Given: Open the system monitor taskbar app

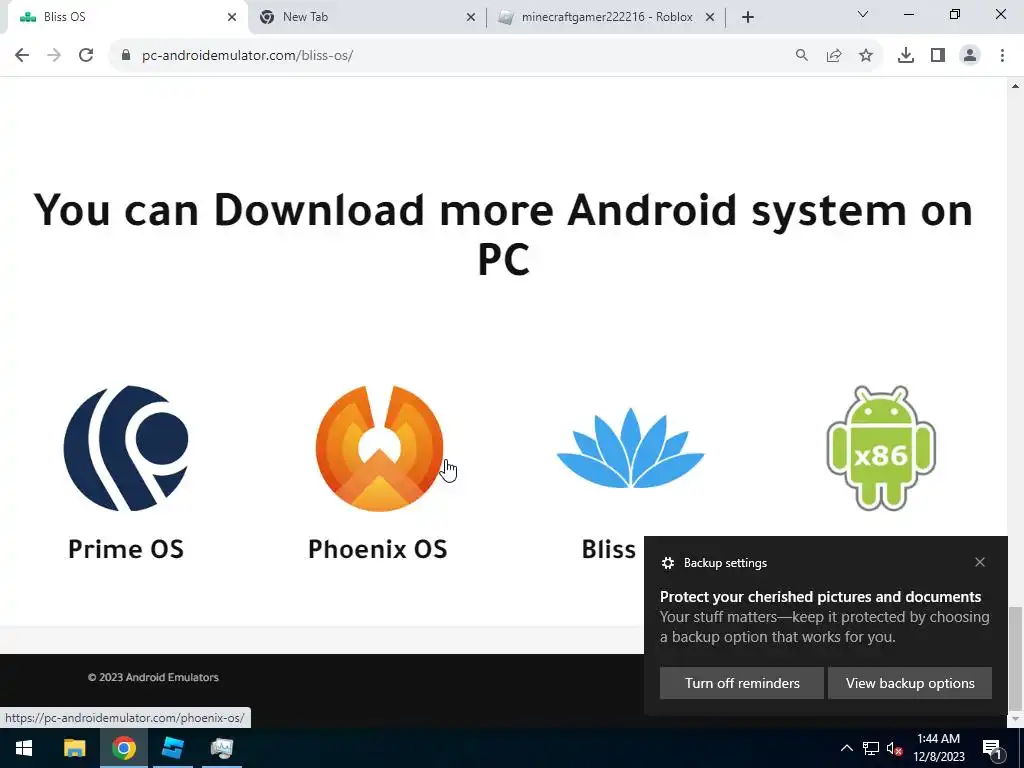Looking at the screenshot, I should pyautogui.click(x=222, y=748).
